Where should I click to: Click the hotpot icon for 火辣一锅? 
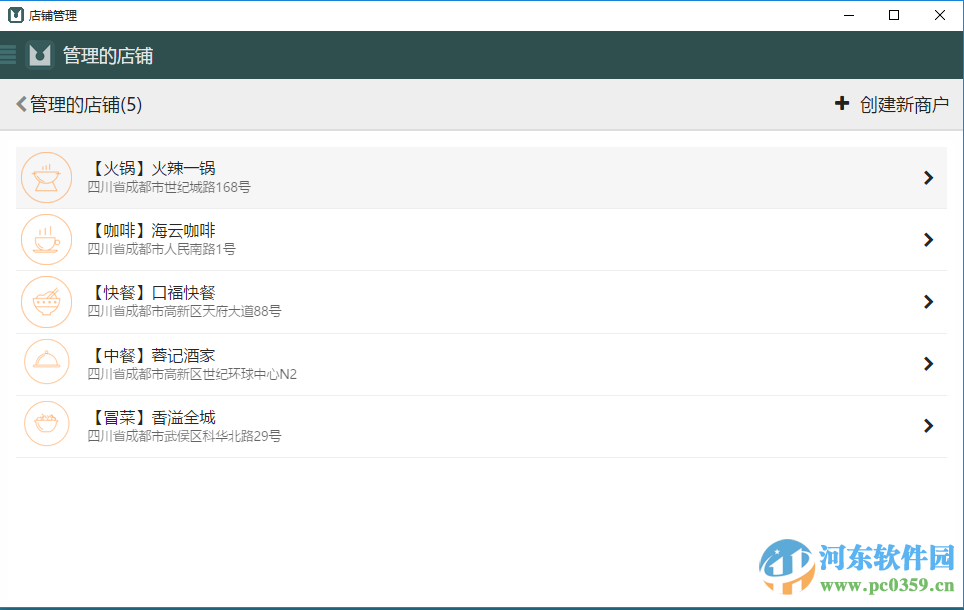point(47,178)
